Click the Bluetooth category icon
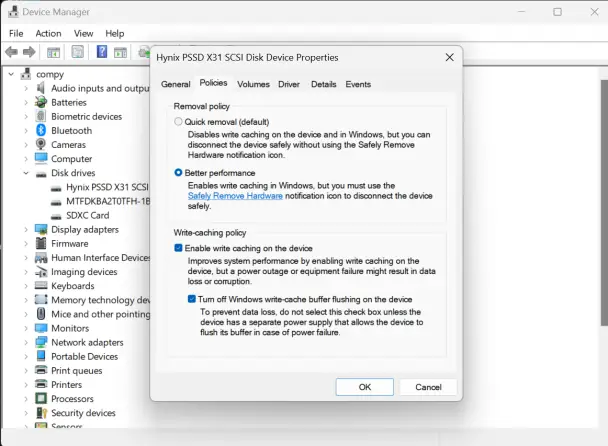Screen dimensions: 608x446 click(41, 130)
